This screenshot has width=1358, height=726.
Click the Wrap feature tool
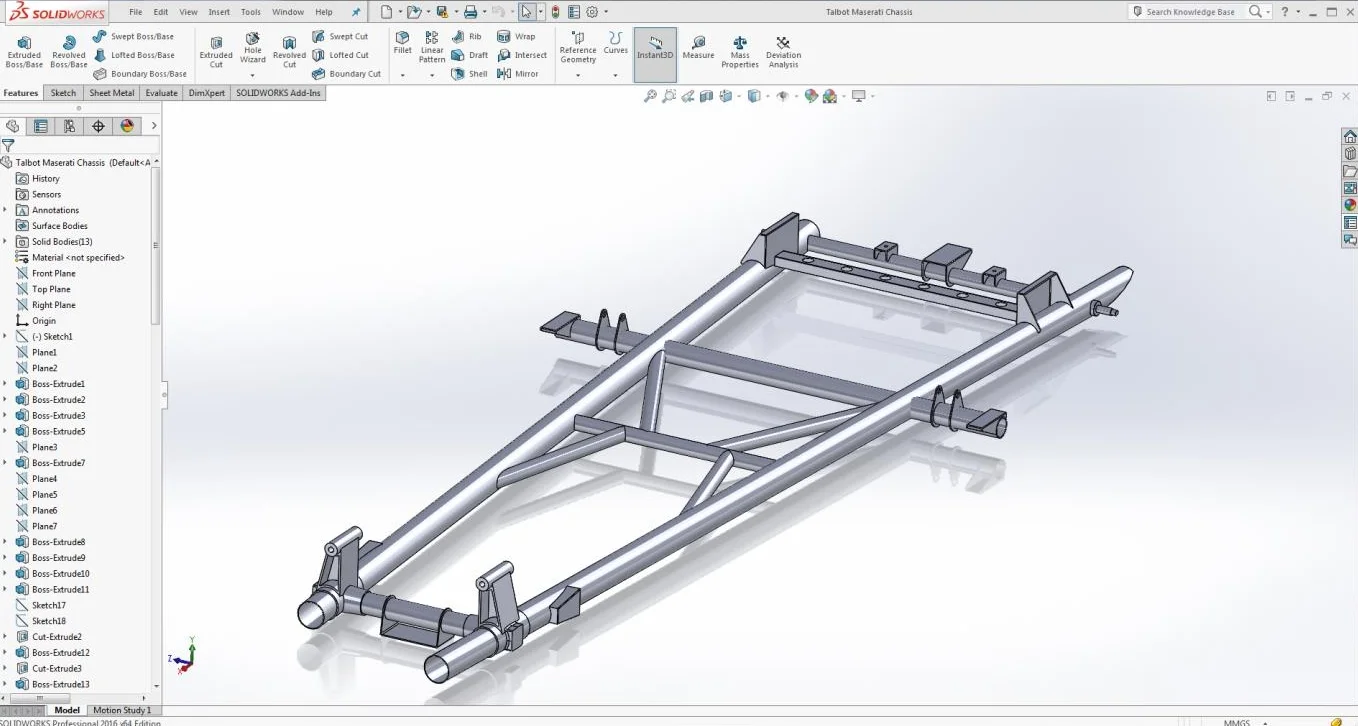tap(516, 36)
